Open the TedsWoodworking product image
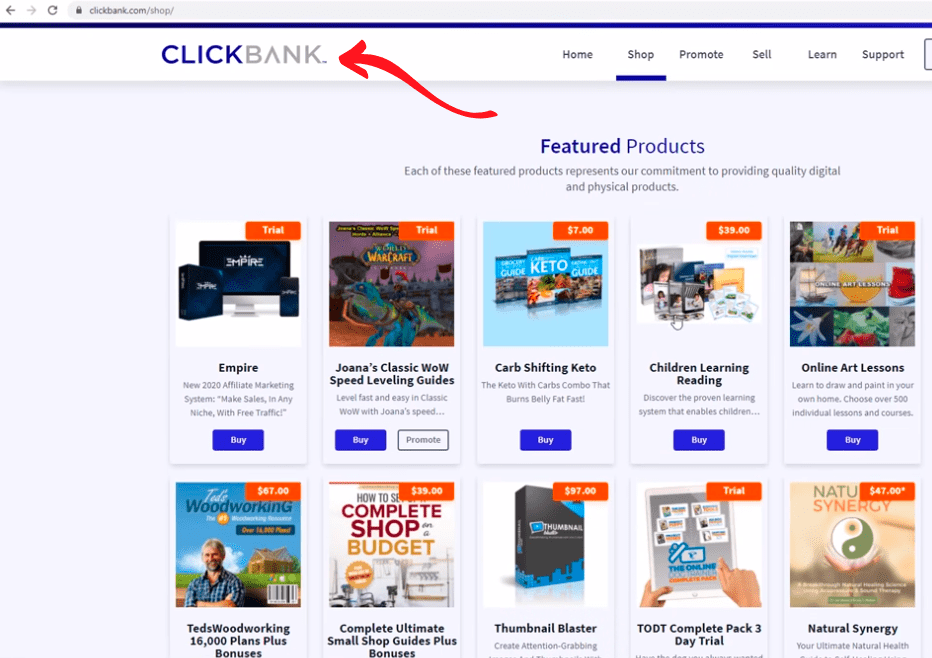The image size is (932, 658). 238,544
